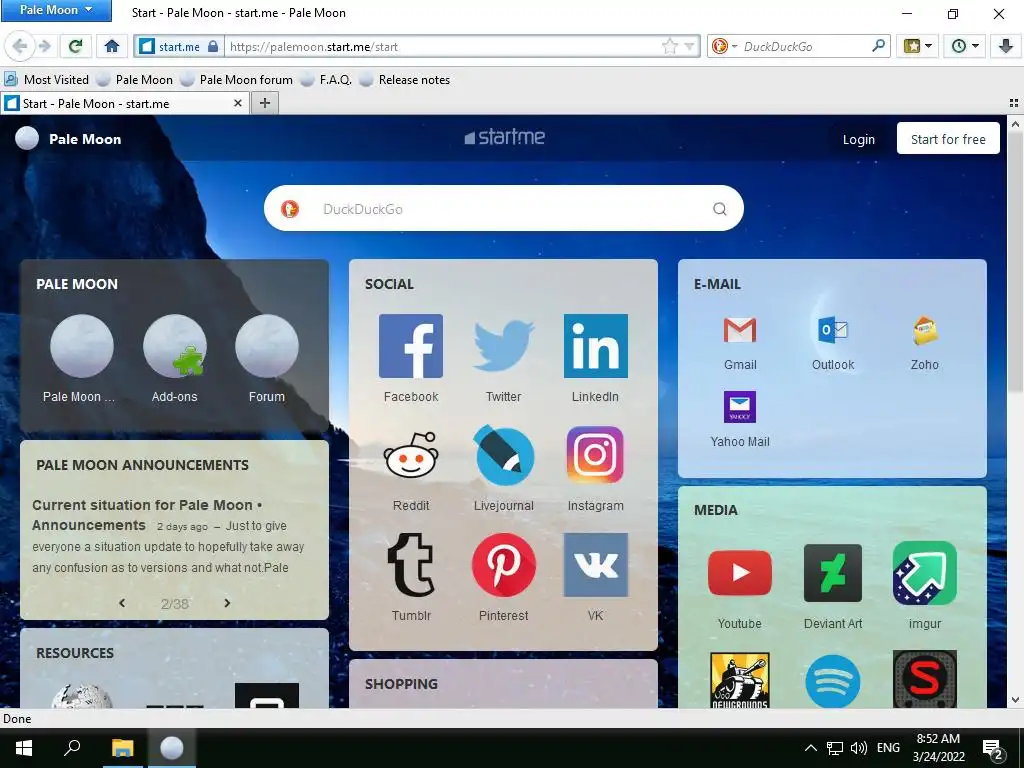Image resolution: width=1024 pixels, height=768 pixels.
Task: Go to the next announcement
Action: point(227,603)
